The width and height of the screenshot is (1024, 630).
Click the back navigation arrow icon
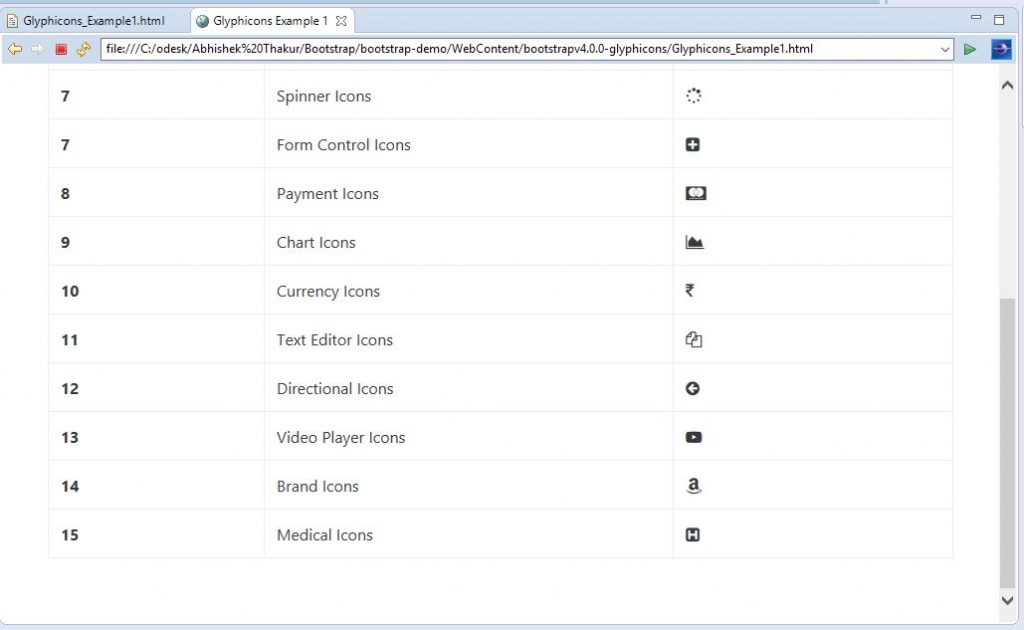pos(15,47)
